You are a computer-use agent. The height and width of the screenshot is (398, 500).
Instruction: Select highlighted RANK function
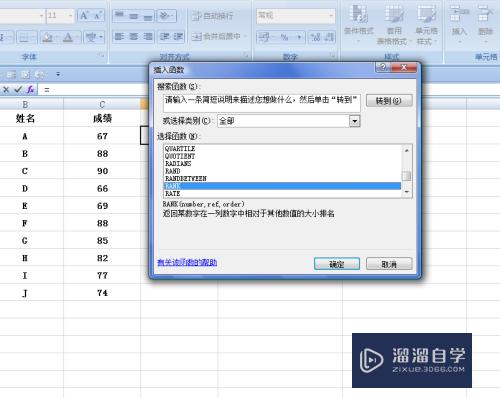(x=283, y=186)
